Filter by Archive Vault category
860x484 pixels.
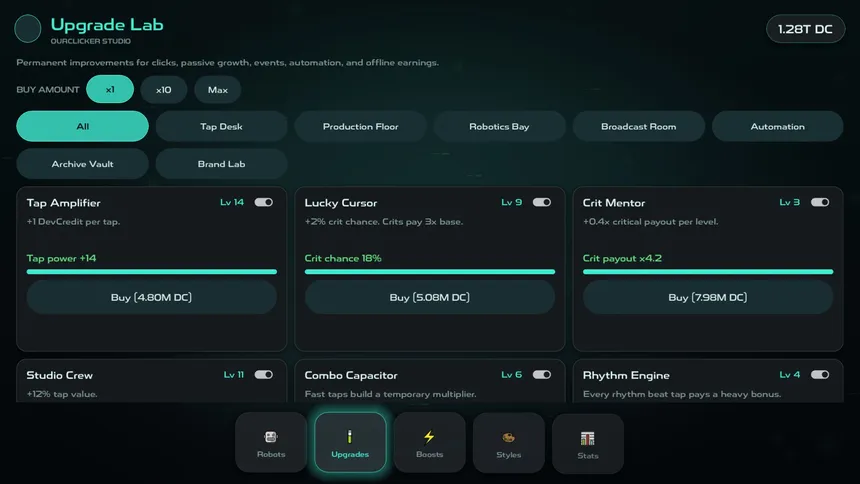82,164
